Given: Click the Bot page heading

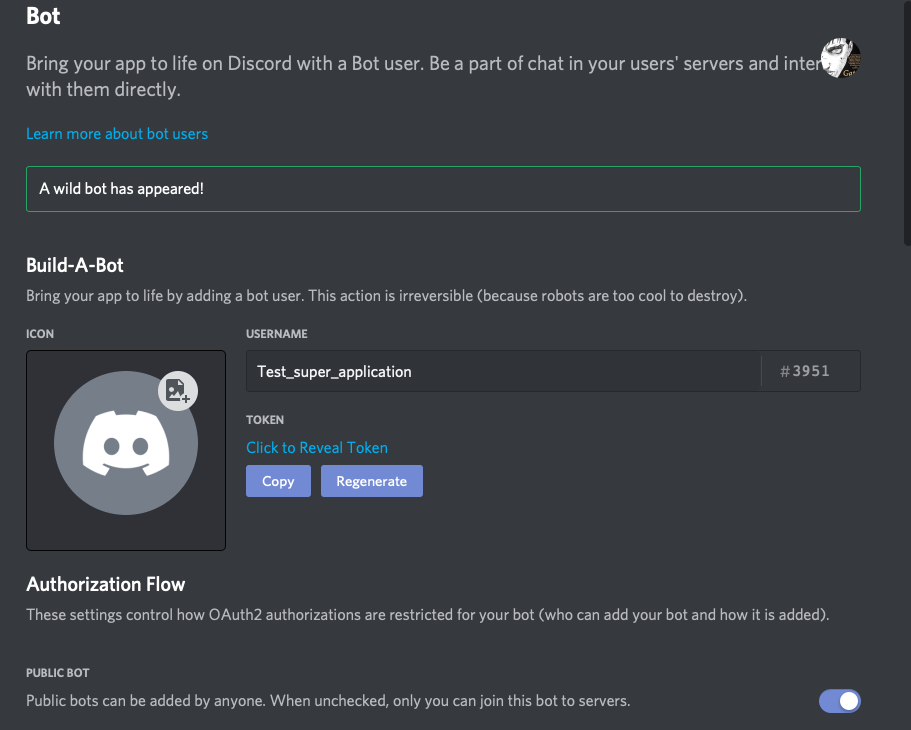Looking at the screenshot, I should pyautogui.click(x=43, y=16).
